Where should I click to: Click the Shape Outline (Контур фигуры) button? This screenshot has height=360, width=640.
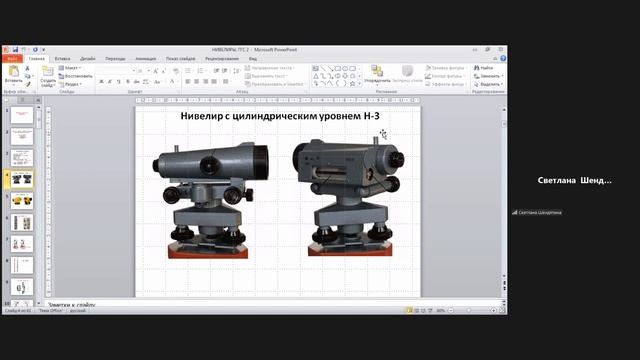tap(444, 76)
